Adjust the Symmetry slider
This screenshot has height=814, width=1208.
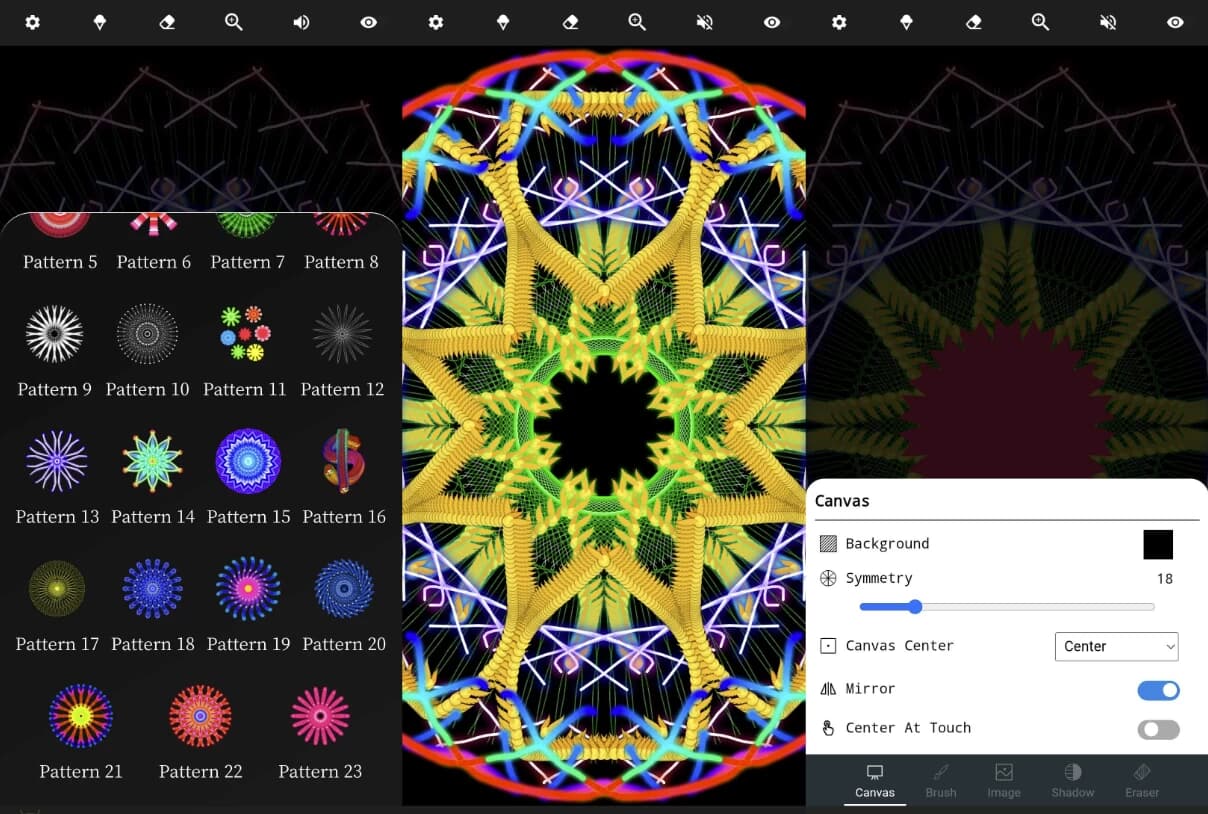[x=915, y=607]
